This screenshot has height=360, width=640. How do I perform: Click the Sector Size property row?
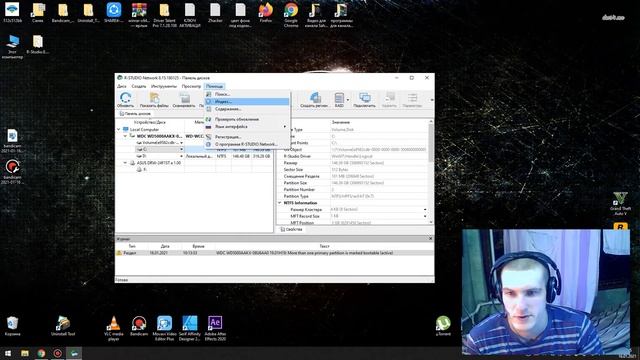(x=353, y=169)
